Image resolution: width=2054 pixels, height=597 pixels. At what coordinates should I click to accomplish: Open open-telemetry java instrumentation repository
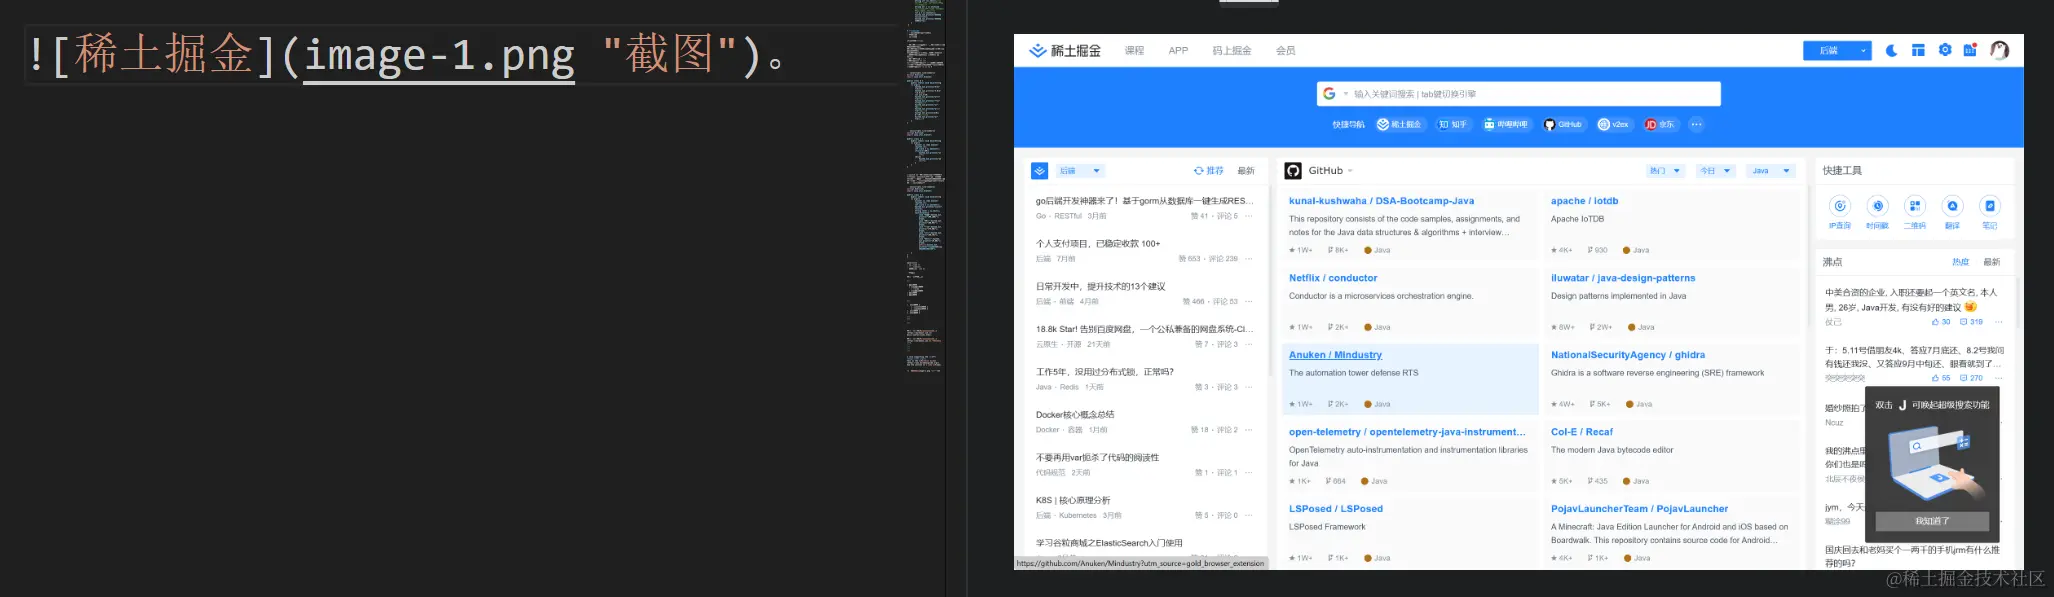pos(1407,432)
